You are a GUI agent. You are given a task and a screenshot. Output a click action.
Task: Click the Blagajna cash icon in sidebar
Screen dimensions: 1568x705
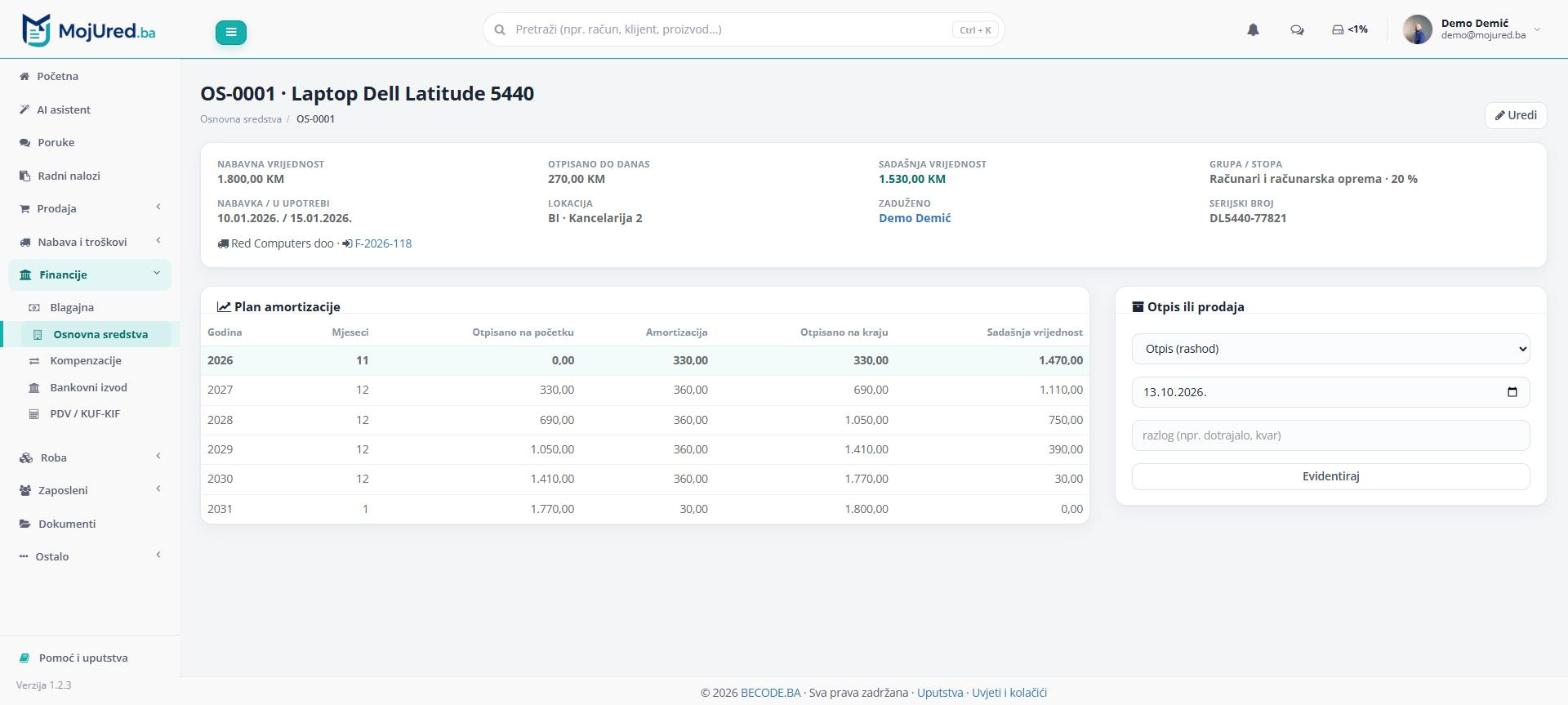point(34,308)
